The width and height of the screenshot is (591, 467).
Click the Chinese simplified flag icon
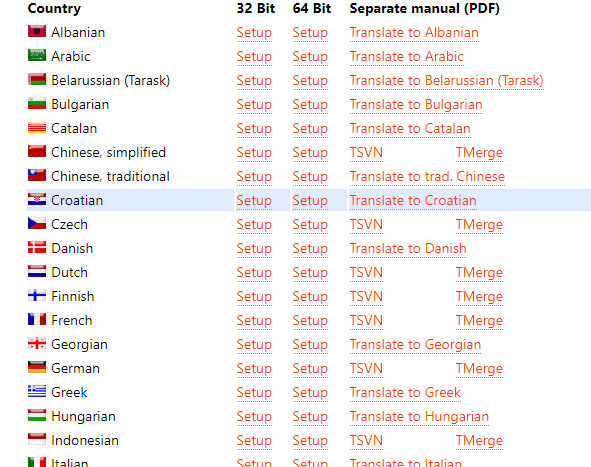37,152
